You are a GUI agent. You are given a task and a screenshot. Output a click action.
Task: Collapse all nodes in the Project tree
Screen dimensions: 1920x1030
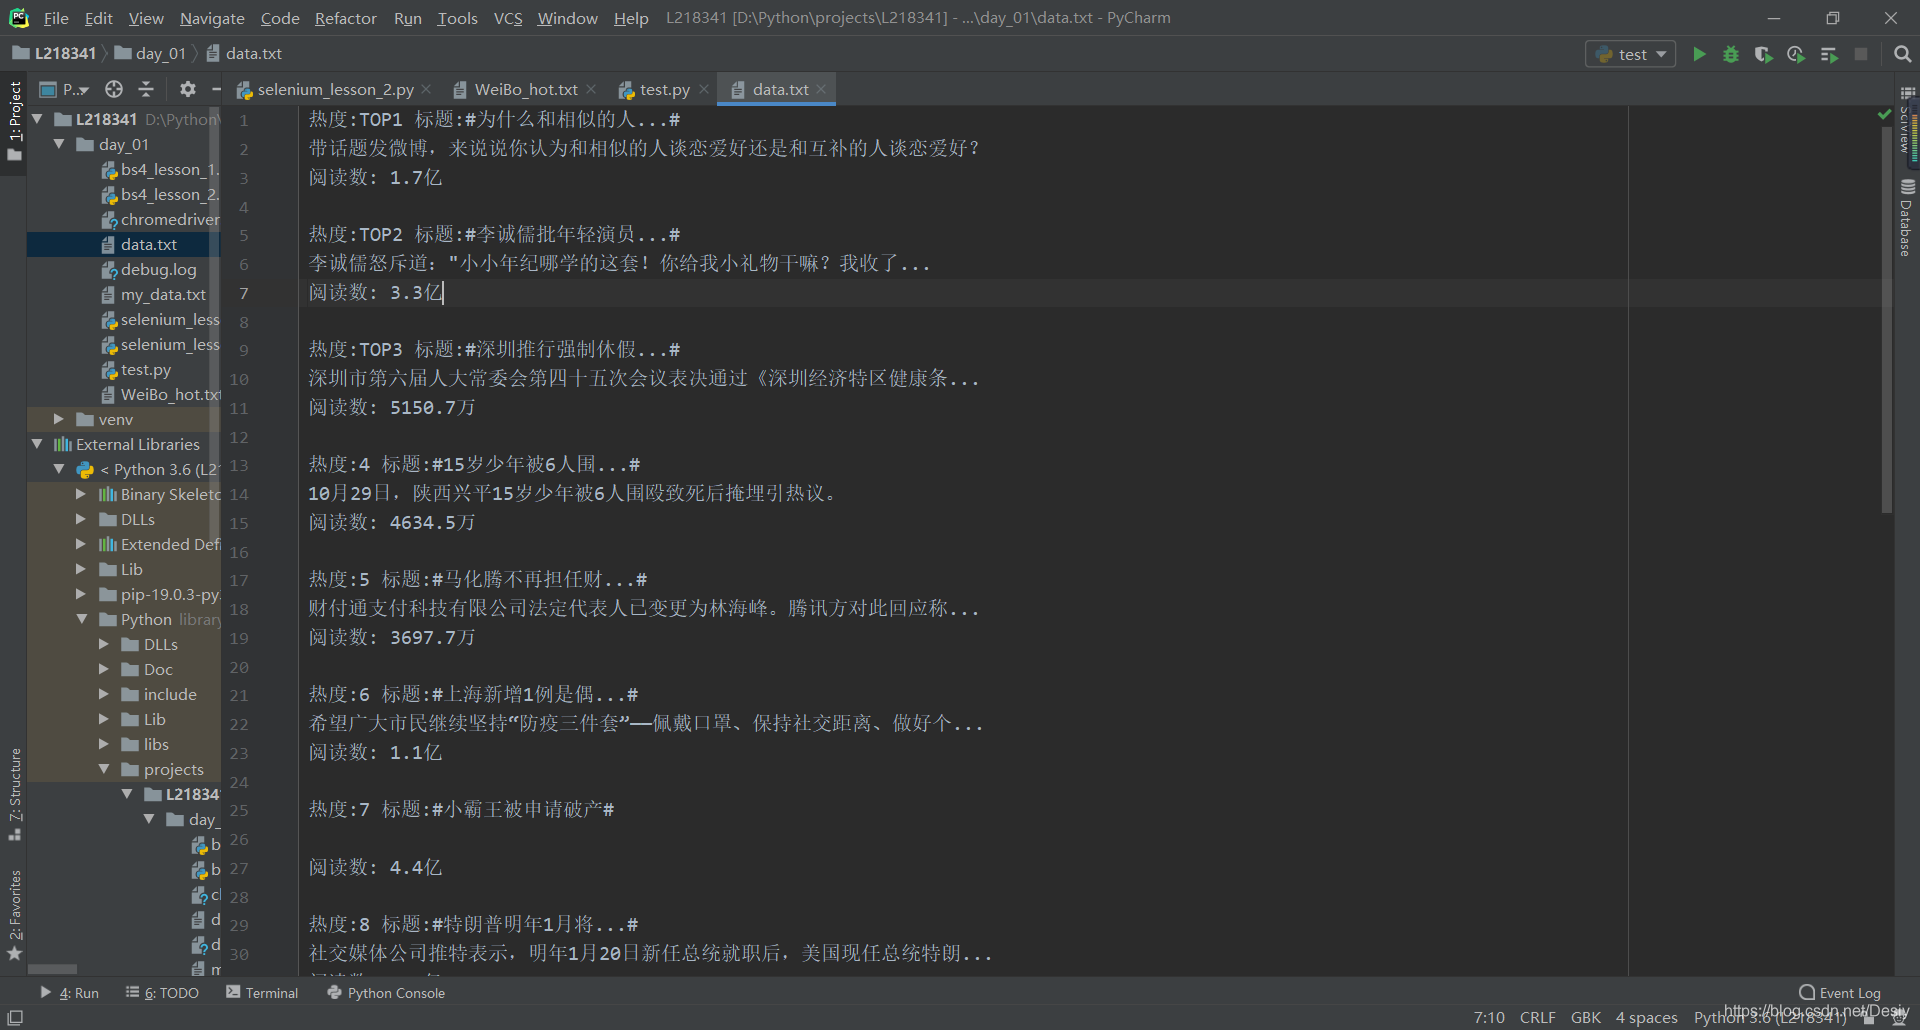[145, 89]
